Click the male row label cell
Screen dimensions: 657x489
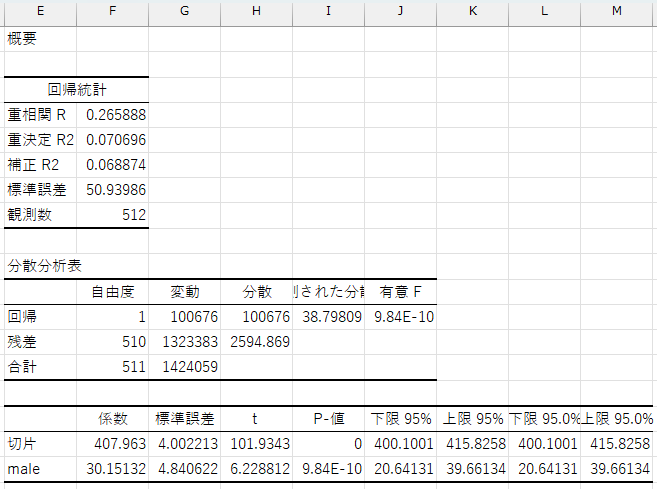tap(39, 468)
